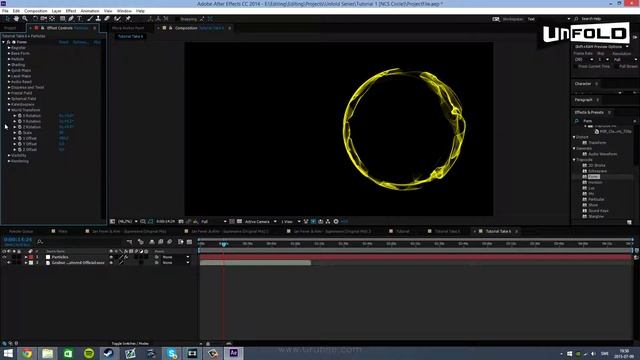Screen dimensions: 640x360
Task: Select the Rotation tool
Action: point(35,19)
